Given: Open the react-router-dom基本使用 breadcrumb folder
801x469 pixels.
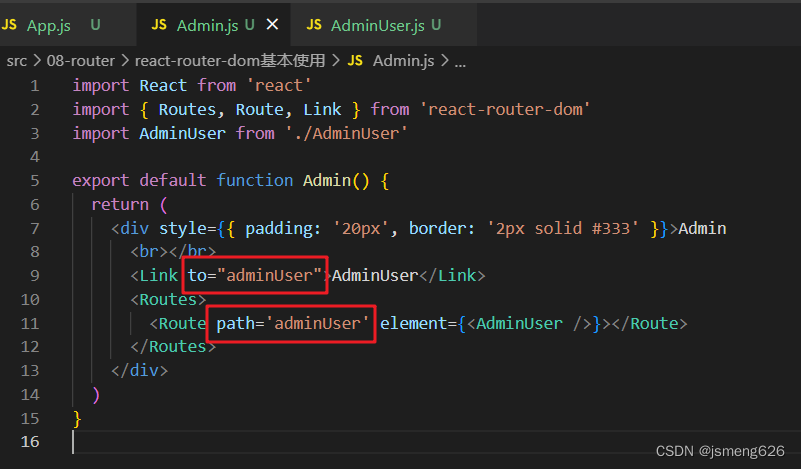Looking at the screenshot, I should [x=230, y=61].
